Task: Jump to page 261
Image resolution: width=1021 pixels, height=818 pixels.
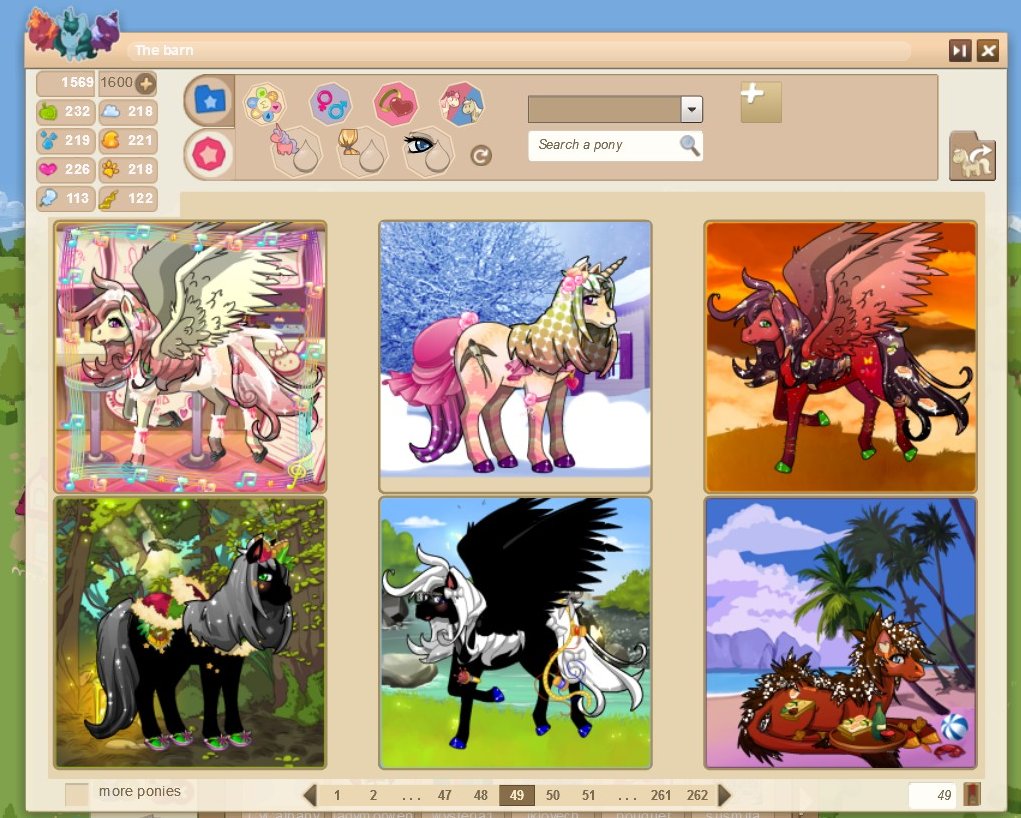Action: click(660, 795)
